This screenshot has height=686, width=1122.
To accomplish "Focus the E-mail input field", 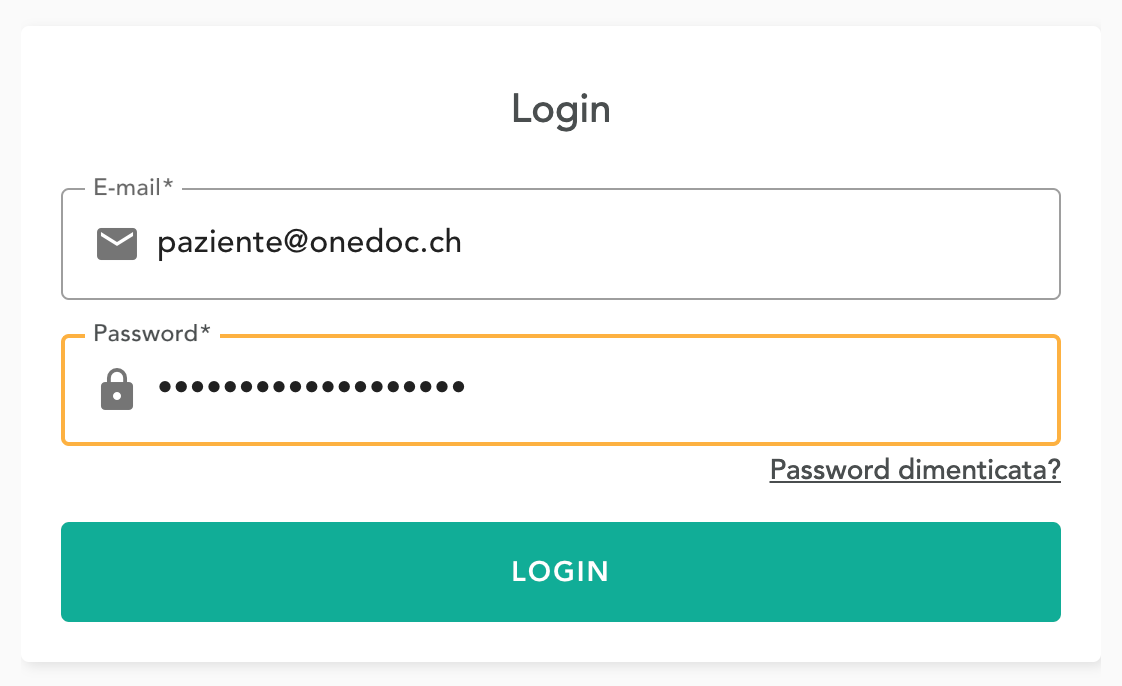I will 700,244.
